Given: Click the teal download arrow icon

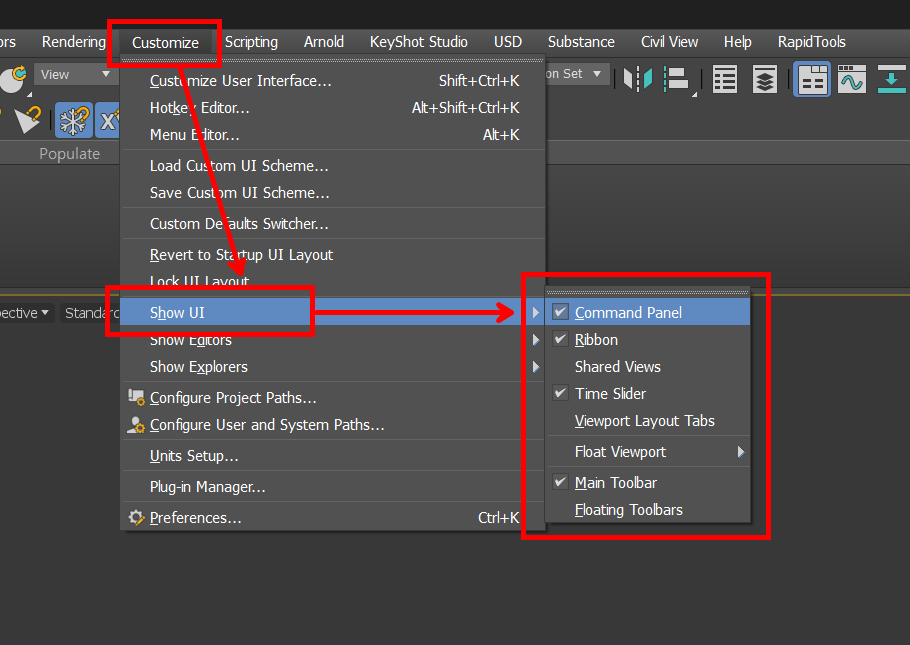Looking at the screenshot, I should (x=891, y=80).
